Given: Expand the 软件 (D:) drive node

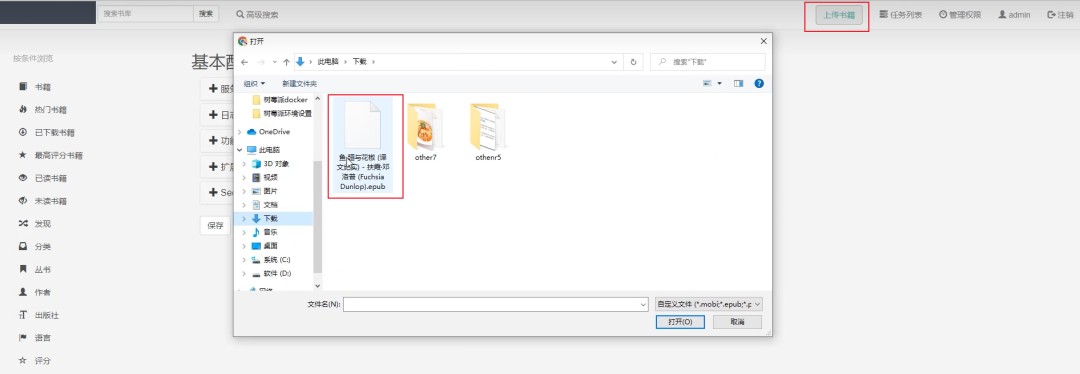Looking at the screenshot, I should 244,273.
